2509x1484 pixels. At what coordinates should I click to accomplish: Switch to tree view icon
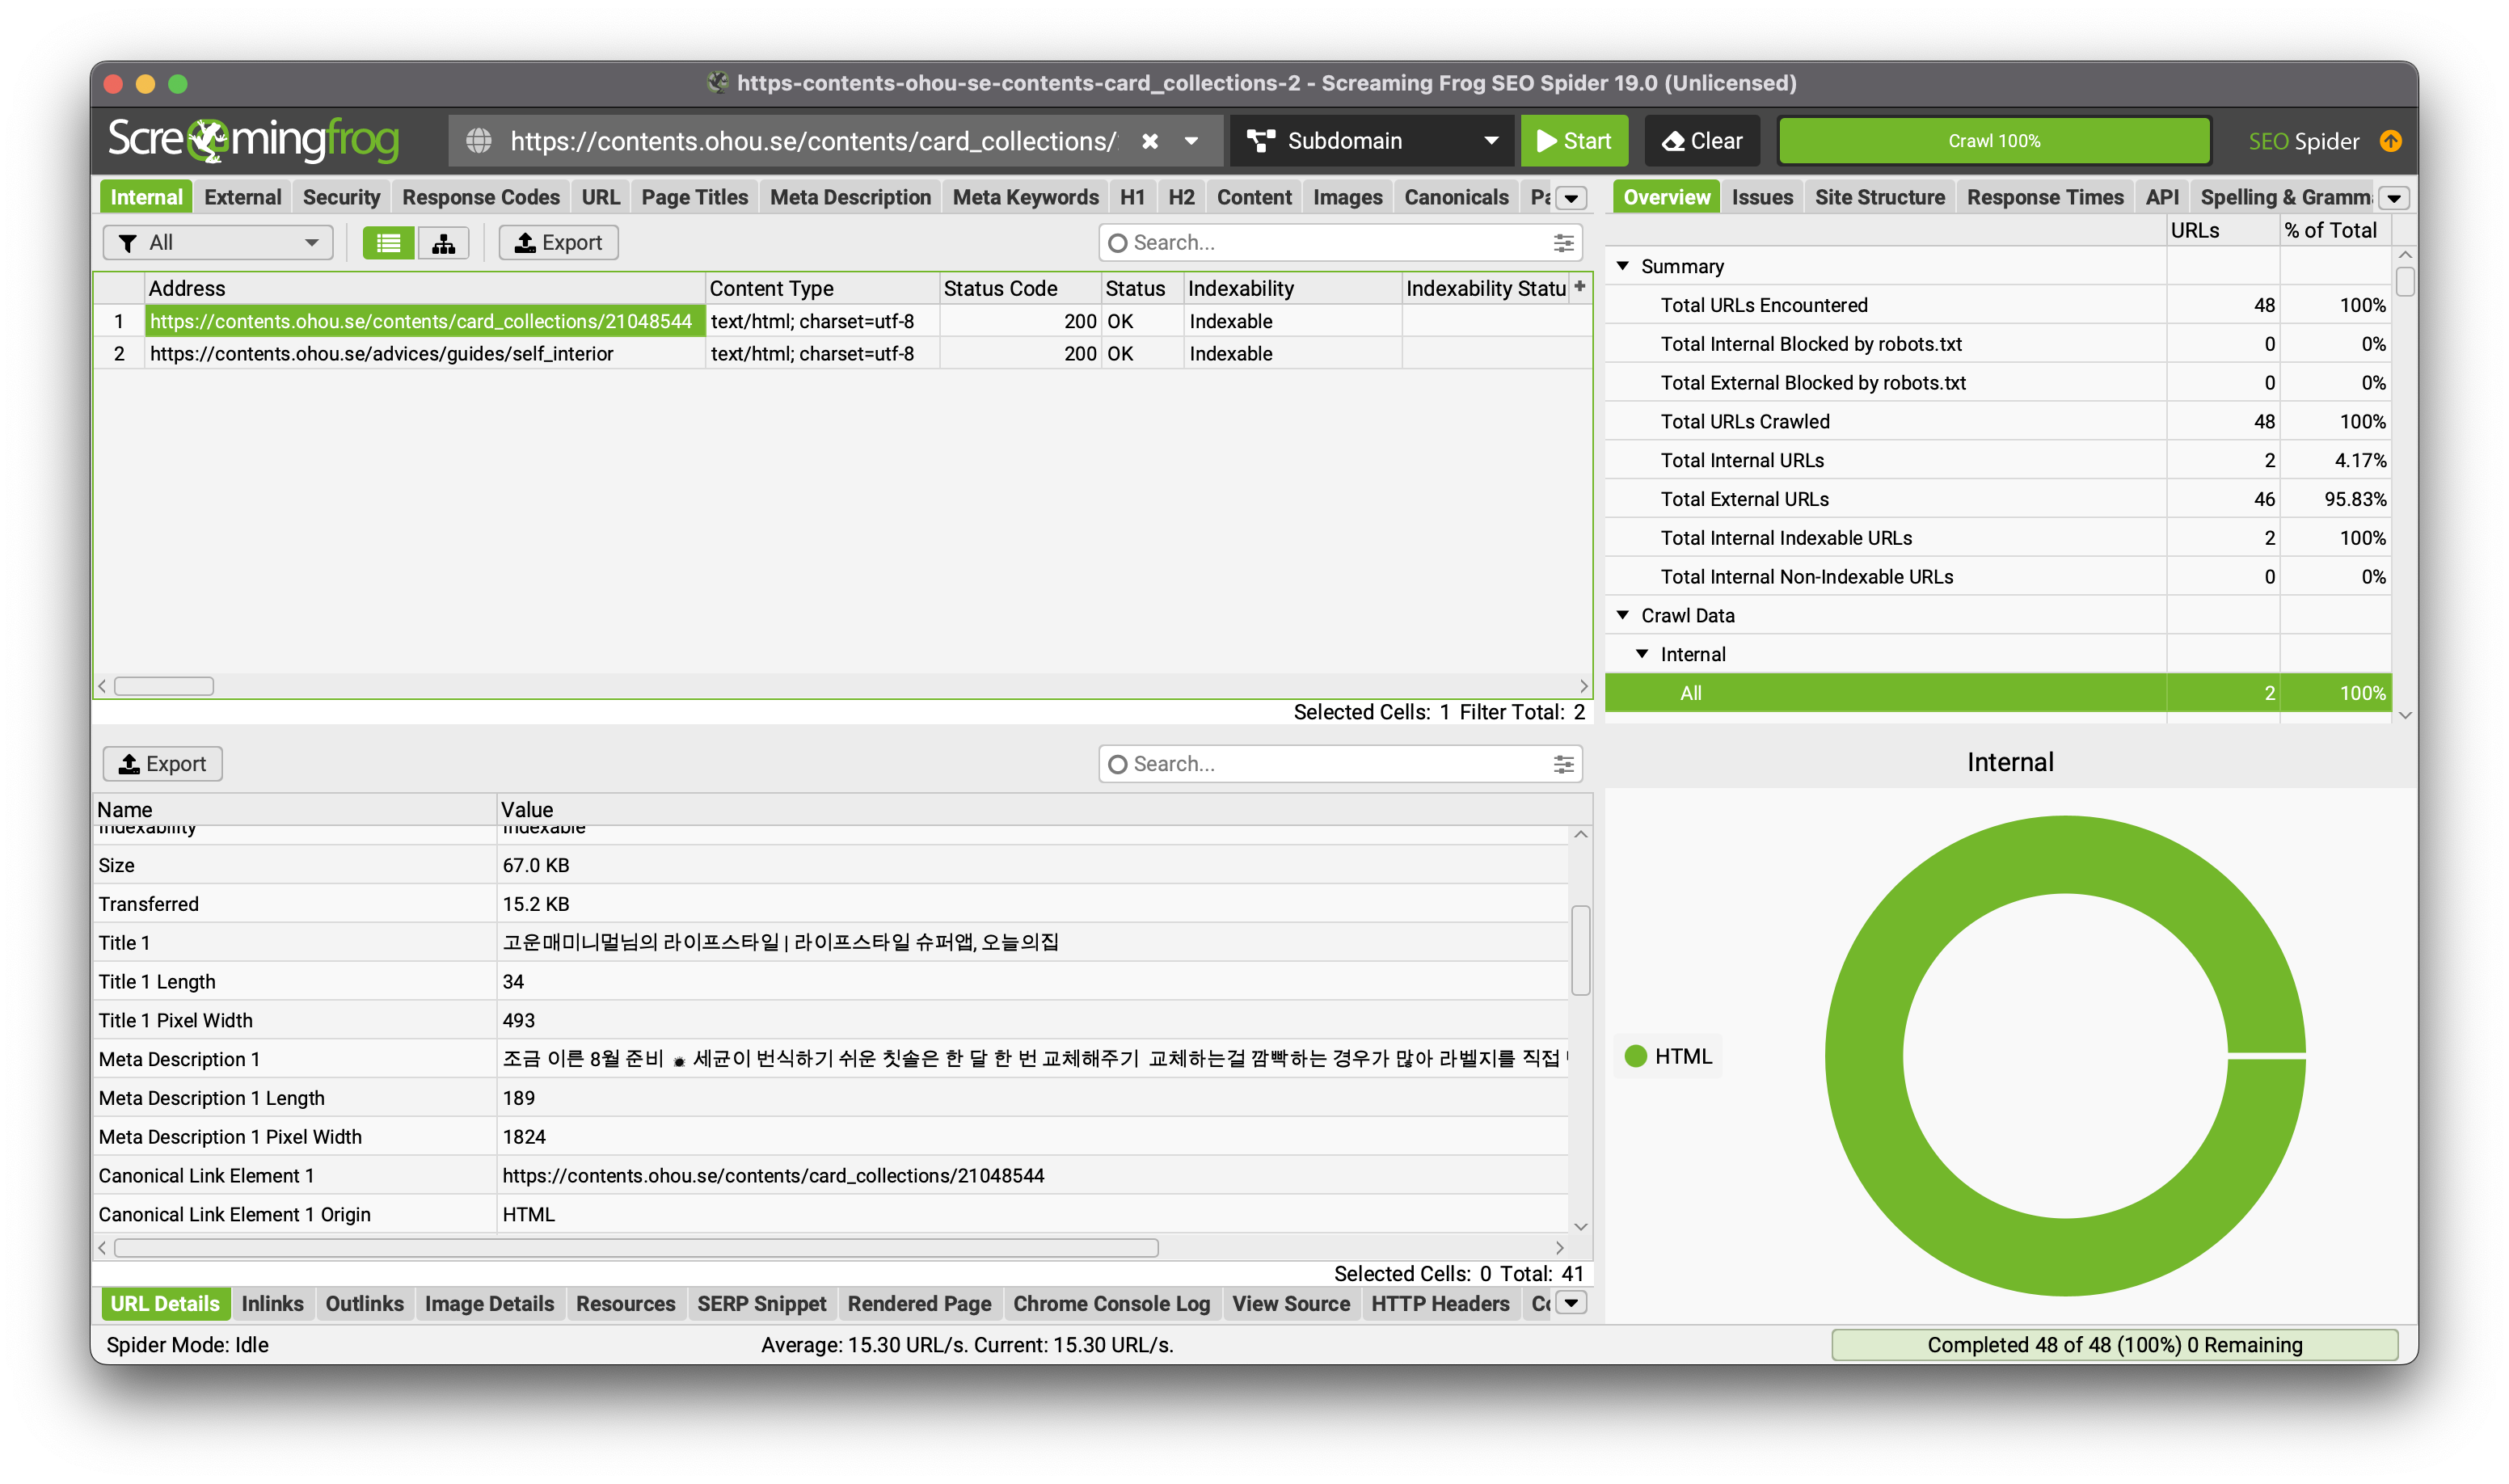pyautogui.click(x=443, y=243)
